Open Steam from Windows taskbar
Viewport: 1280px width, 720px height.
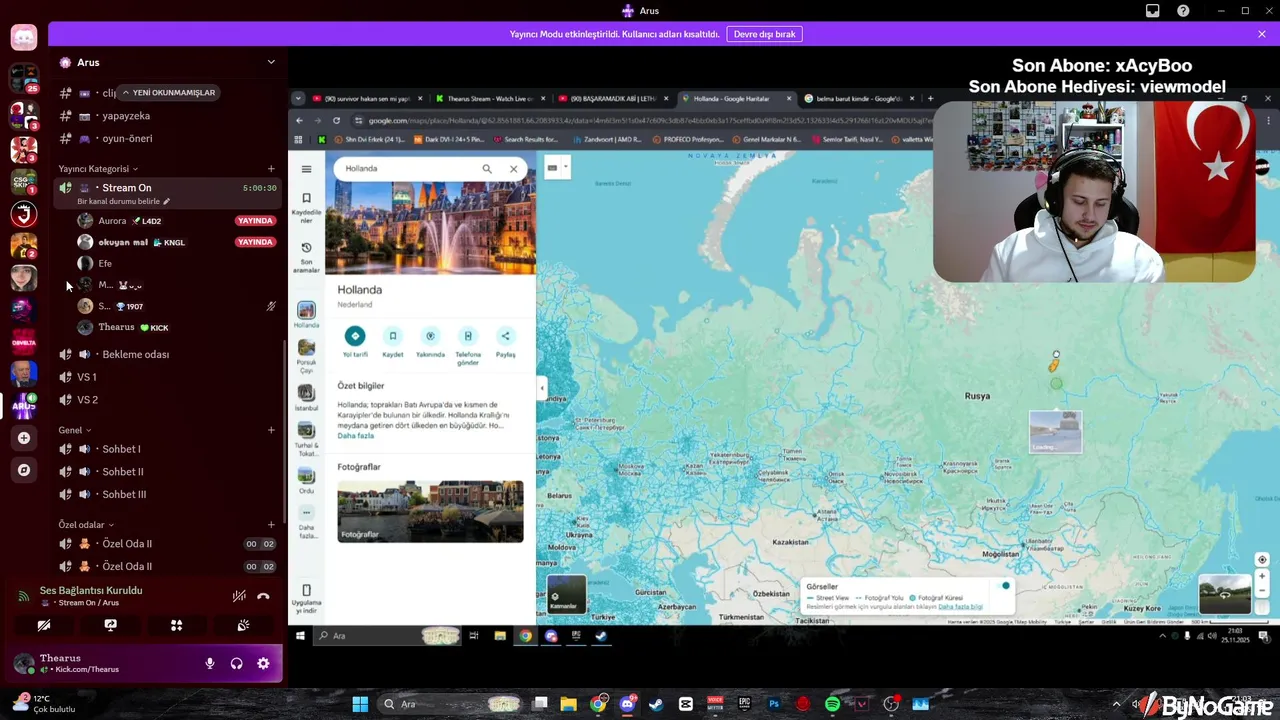(x=656, y=704)
